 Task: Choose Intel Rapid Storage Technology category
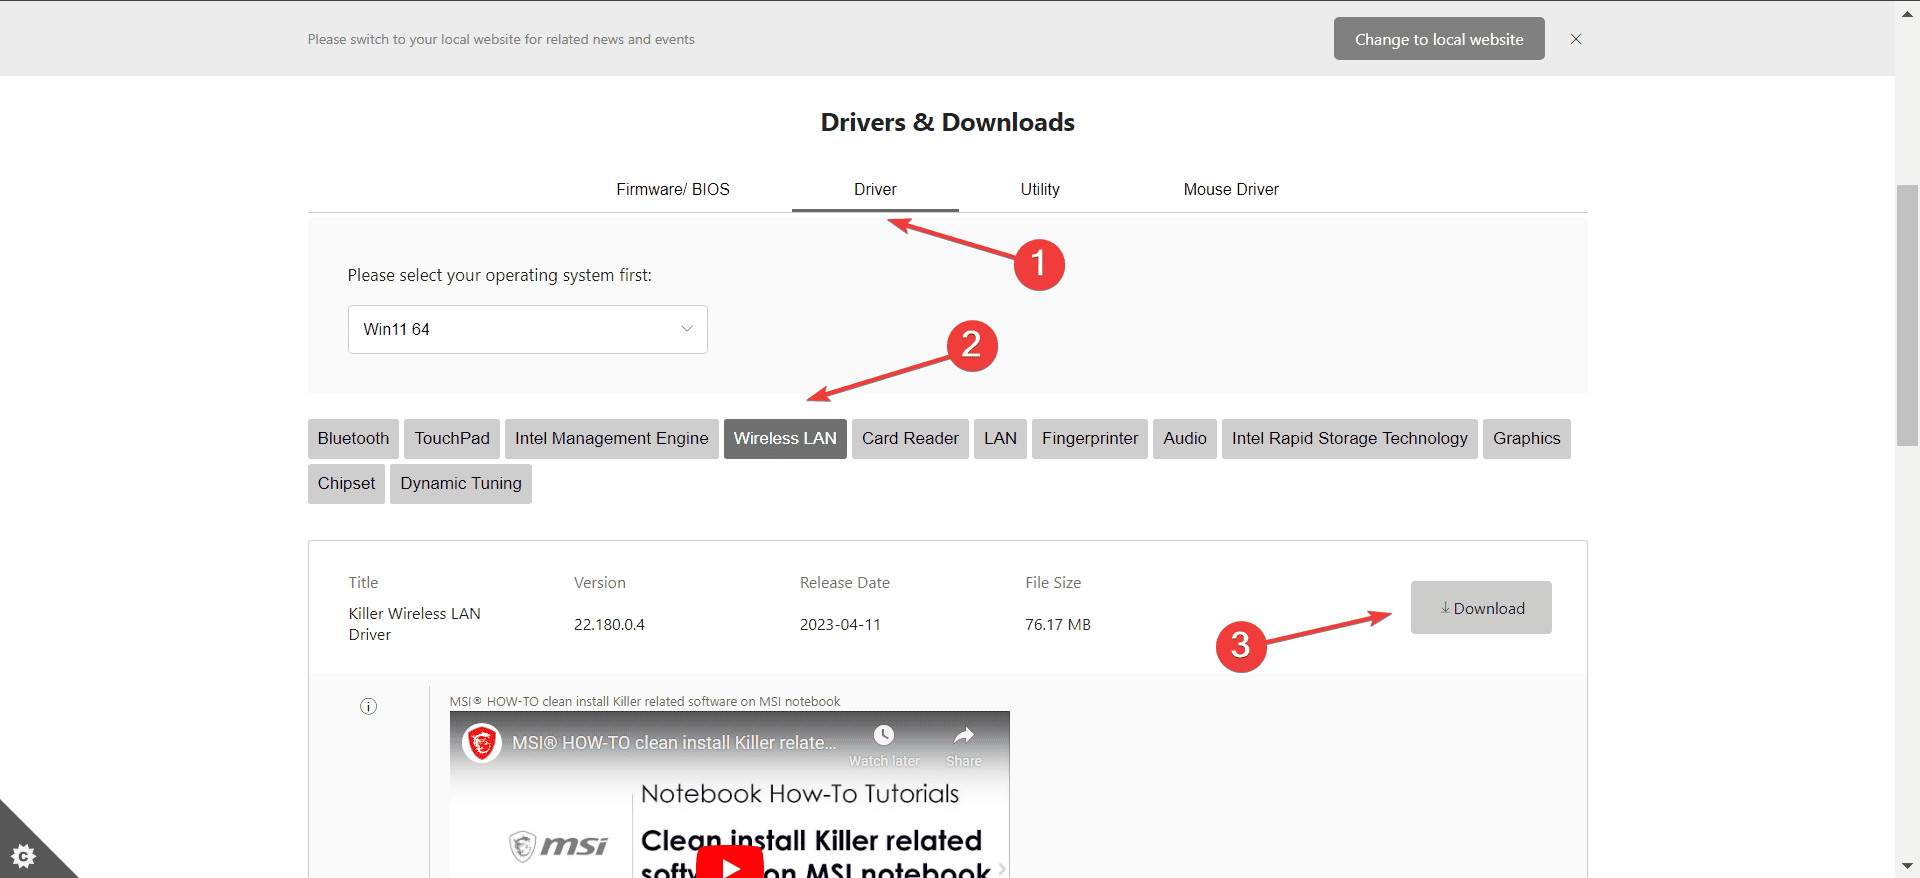[x=1350, y=439]
